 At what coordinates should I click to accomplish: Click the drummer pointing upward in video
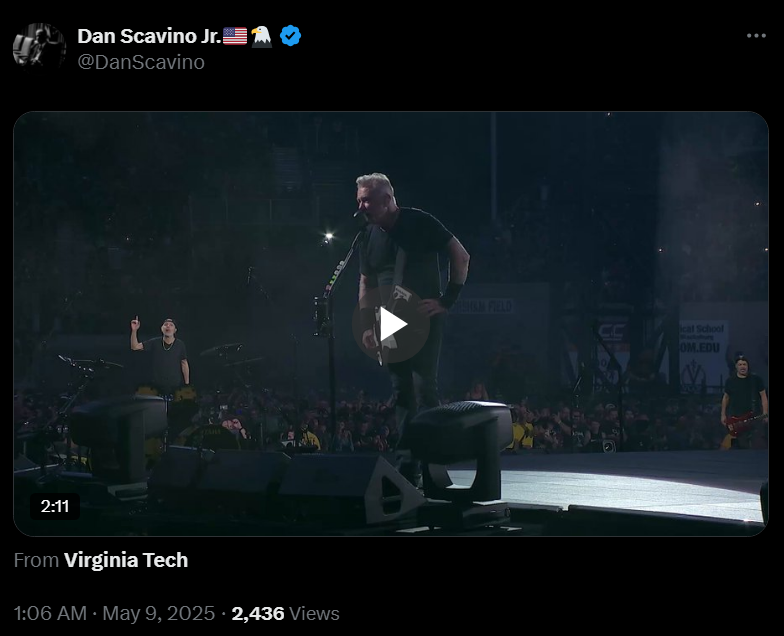[x=161, y=352]
